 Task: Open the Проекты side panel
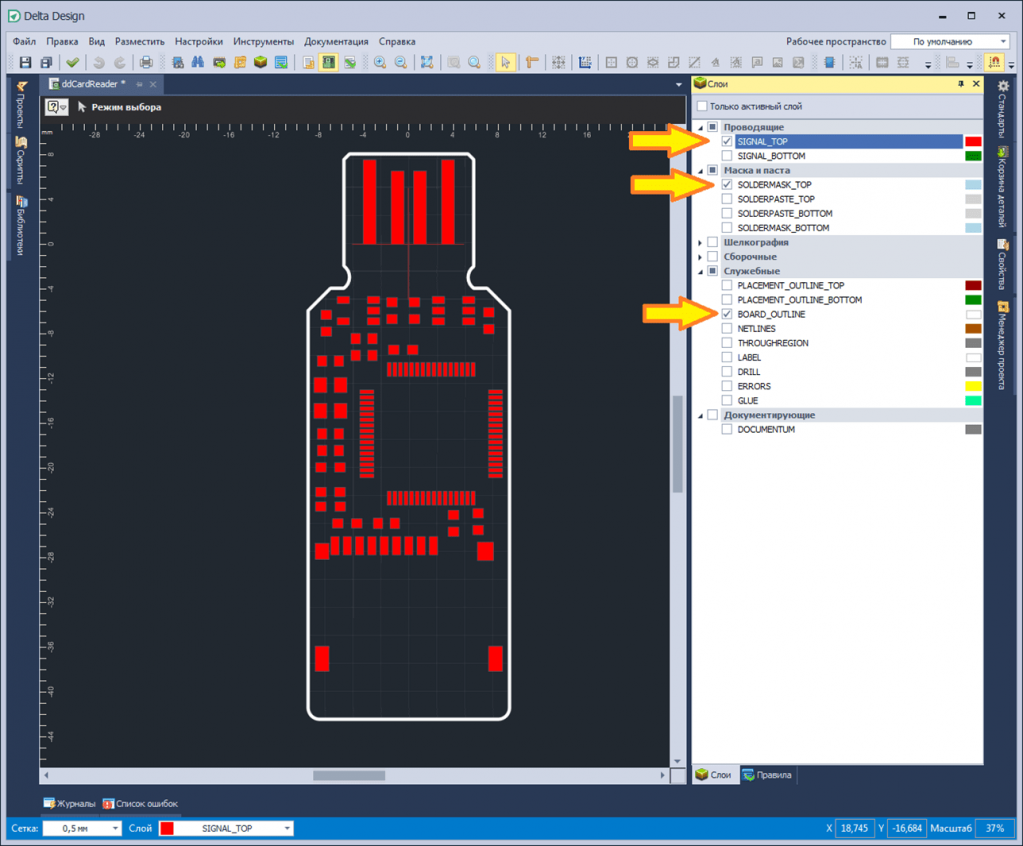(22, 104)
